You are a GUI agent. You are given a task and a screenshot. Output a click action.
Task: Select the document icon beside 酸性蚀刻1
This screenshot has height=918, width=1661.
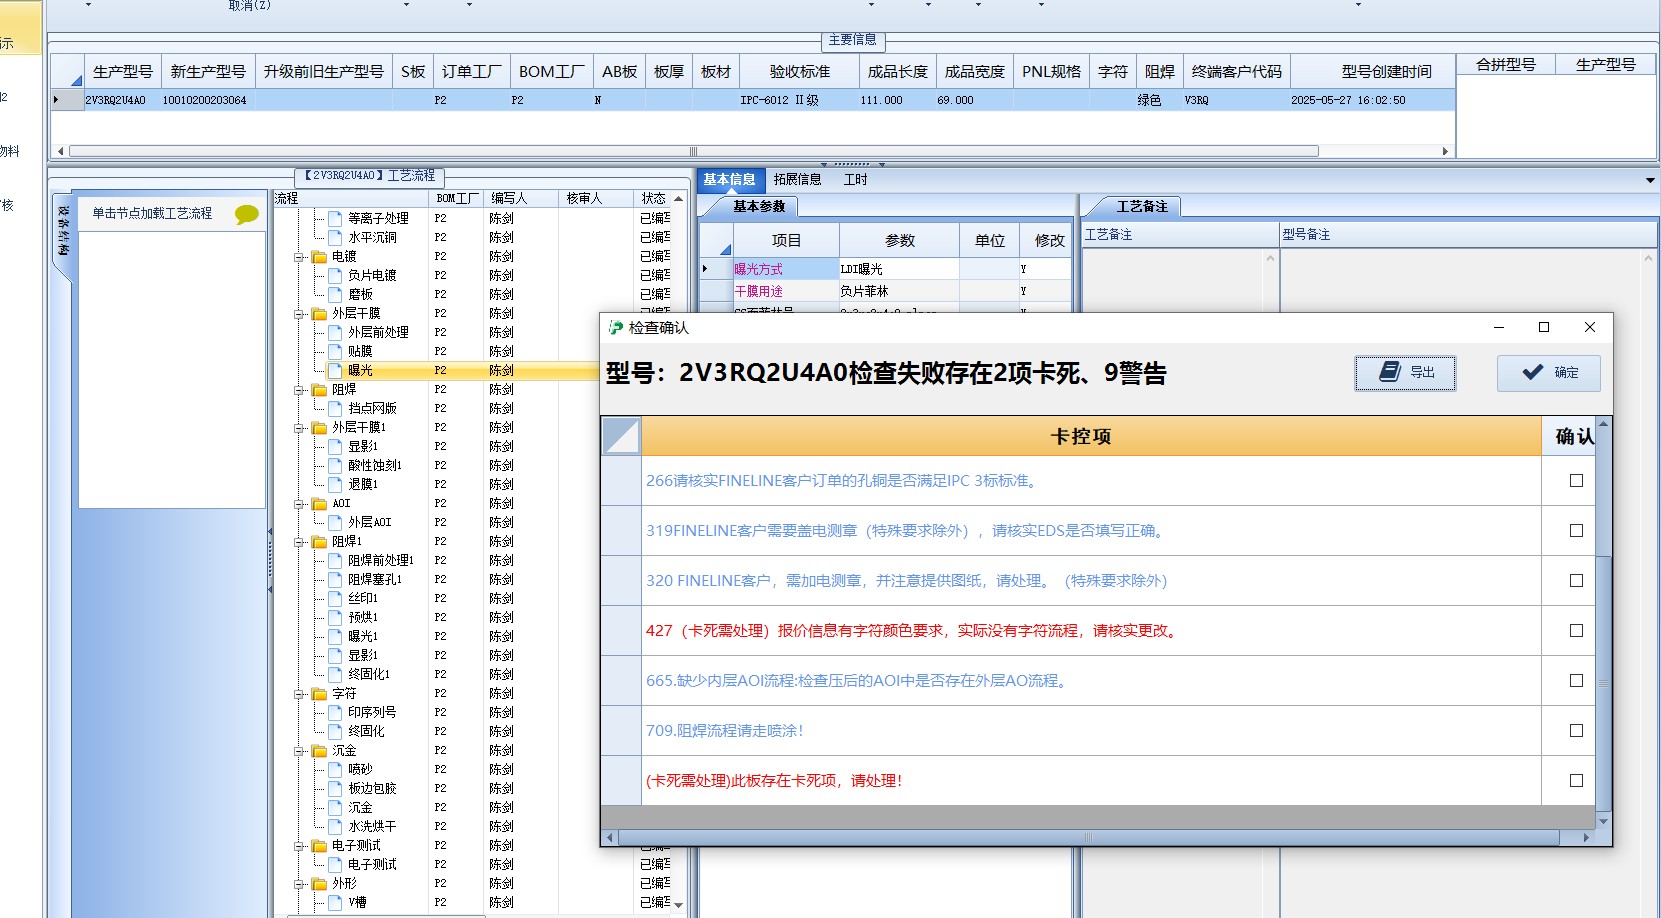pyautogui.click(x=336, y=465)
